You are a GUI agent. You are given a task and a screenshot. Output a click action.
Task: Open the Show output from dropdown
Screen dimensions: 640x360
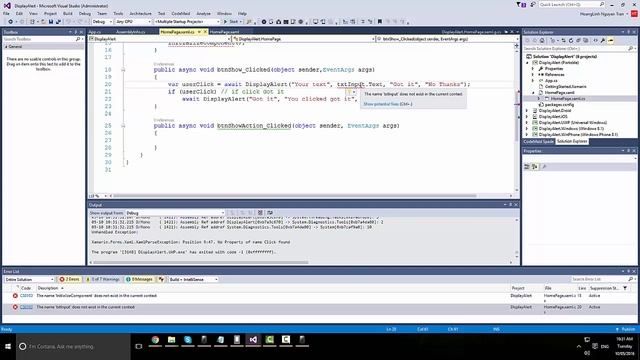(x=175, y=213)
